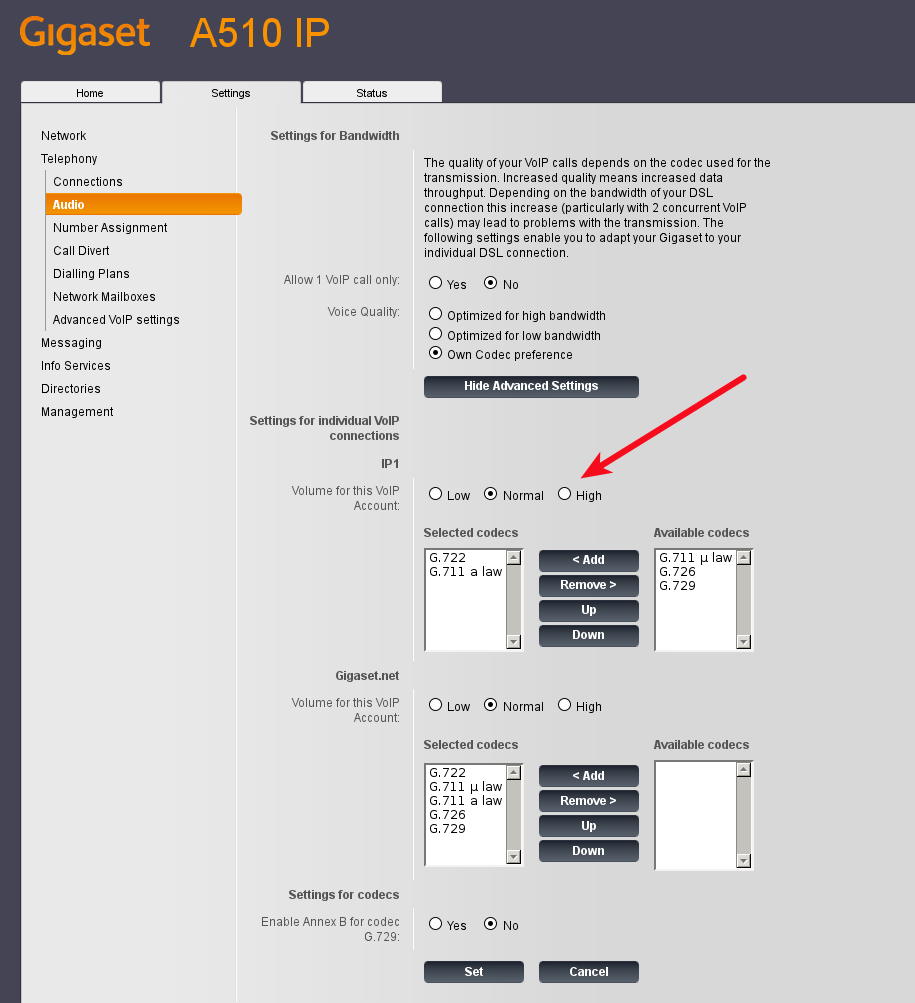Image resolution: width=915 pixels, height=1003 pixels.
Task: Move Gigaset.net codec Down
Action: coord(589,851)
